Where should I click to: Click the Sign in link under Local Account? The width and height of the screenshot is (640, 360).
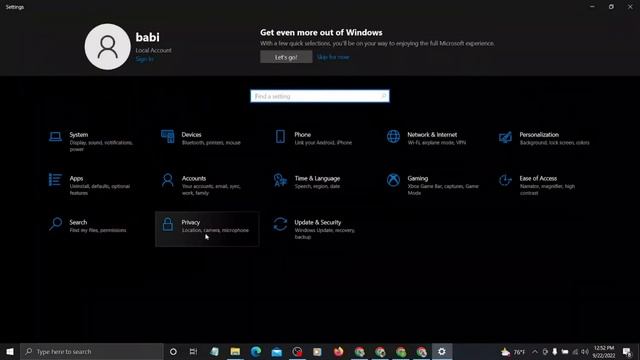(144, 59)
